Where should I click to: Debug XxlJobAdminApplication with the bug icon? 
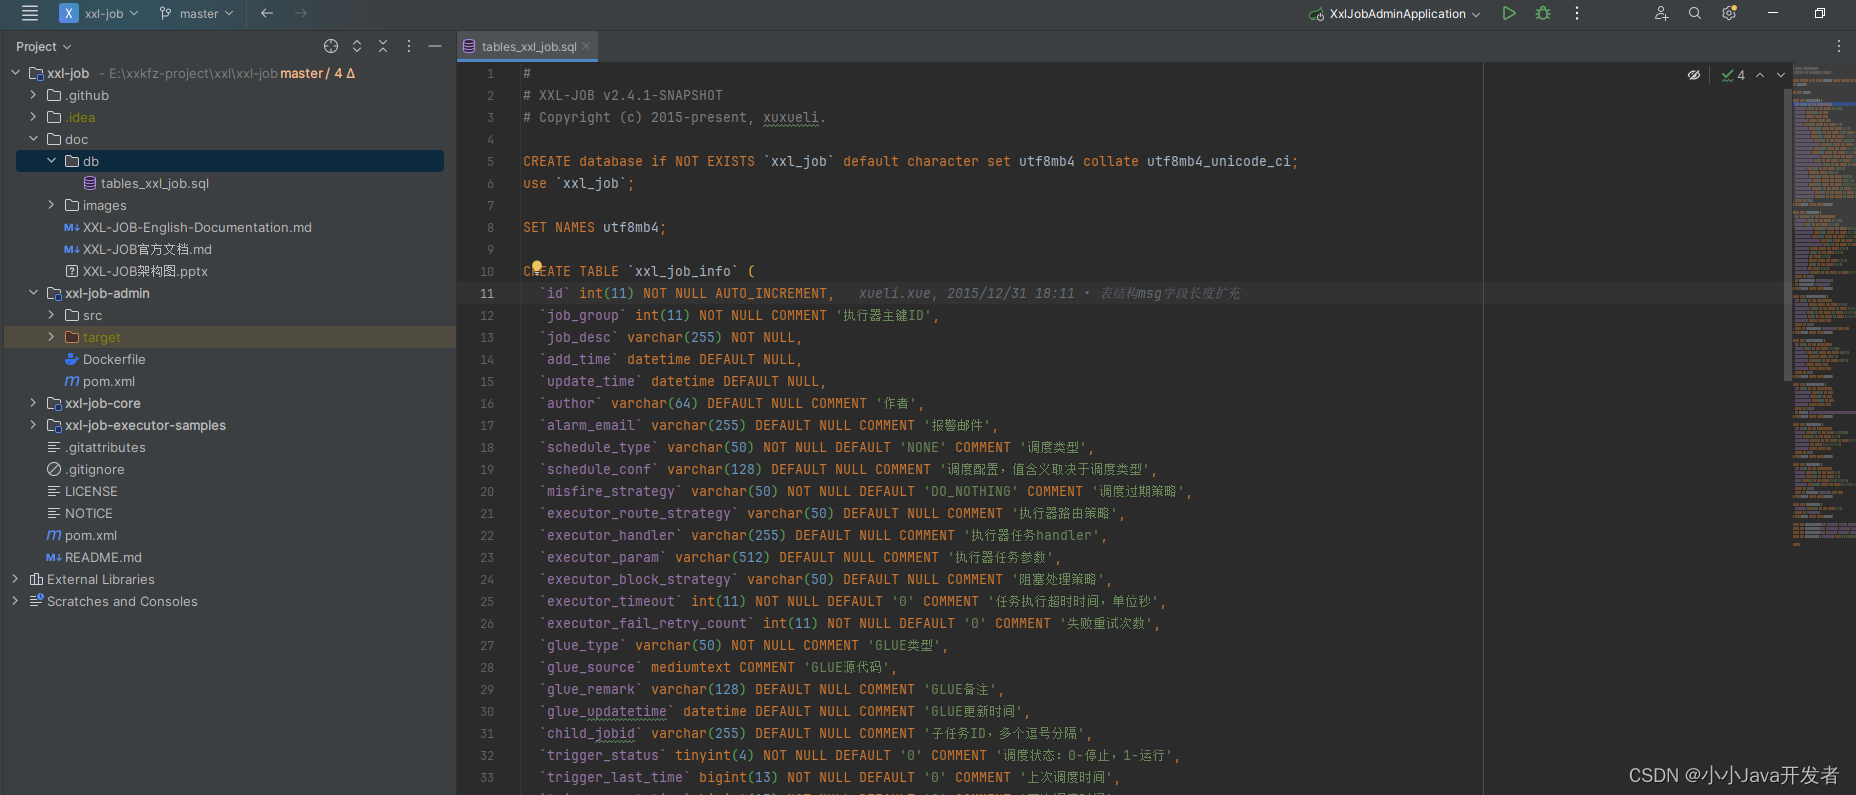tap(1543, 13)
